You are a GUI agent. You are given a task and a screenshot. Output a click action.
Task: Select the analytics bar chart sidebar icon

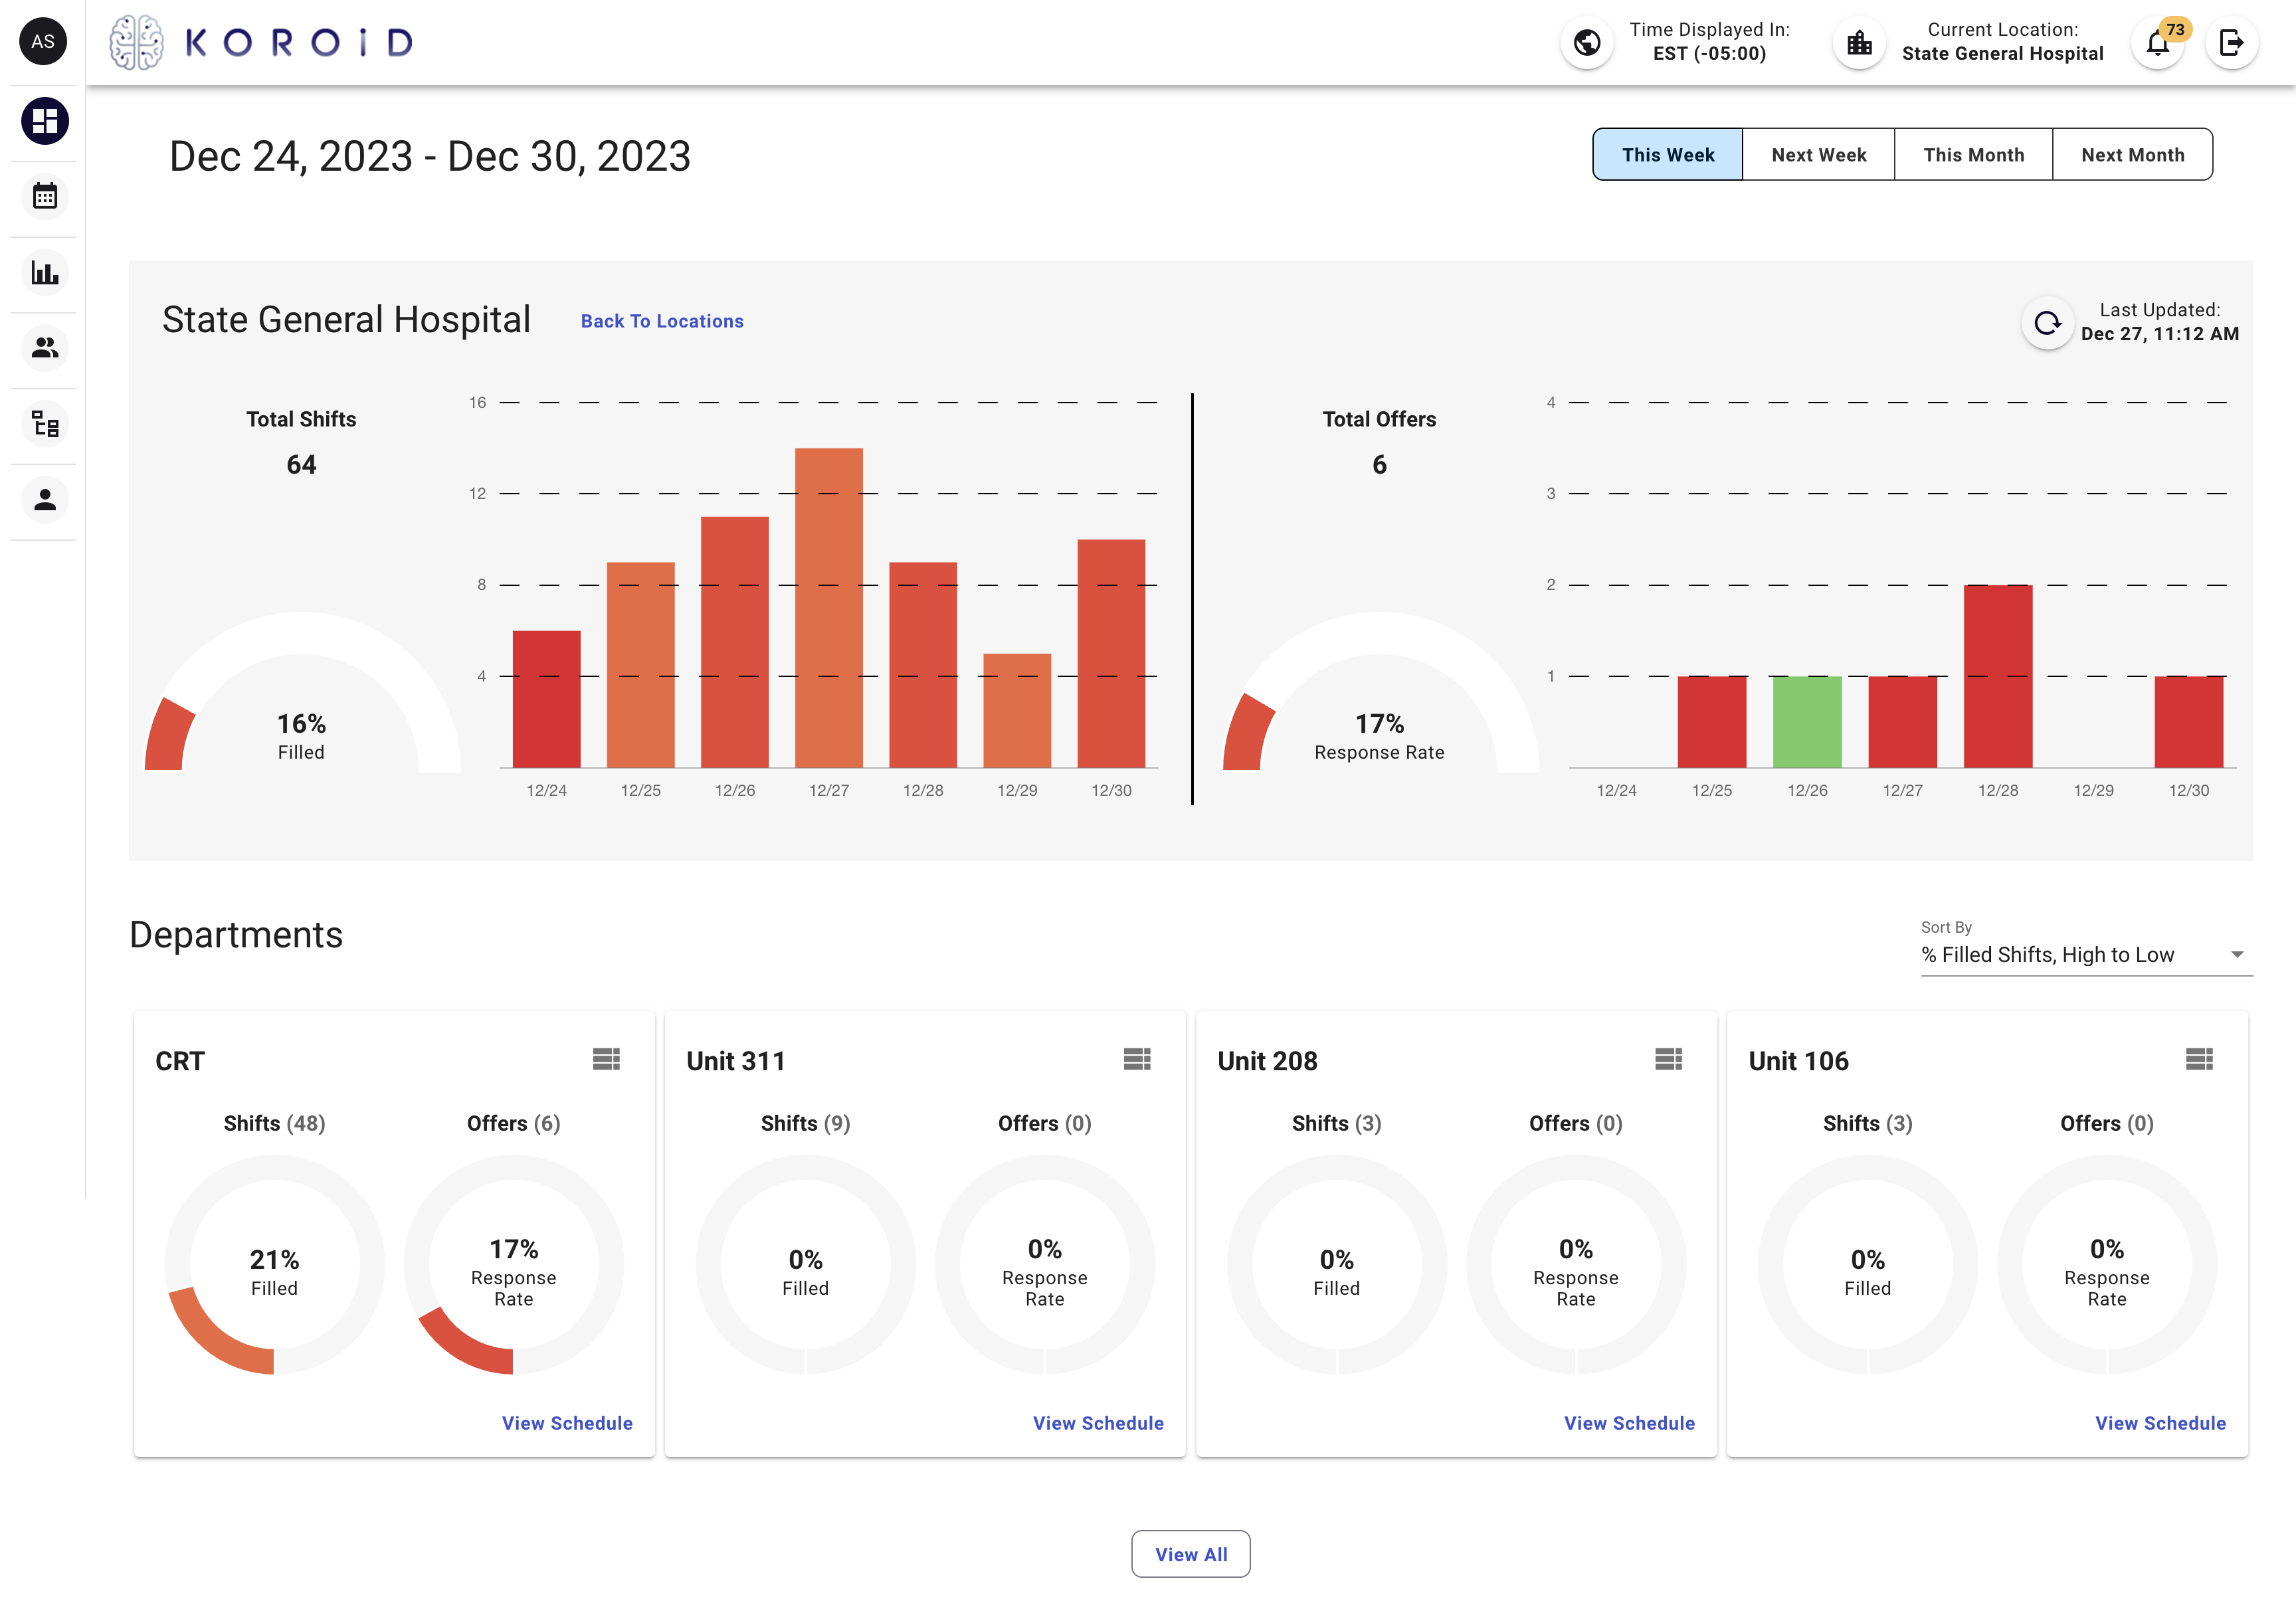(43, 272)
